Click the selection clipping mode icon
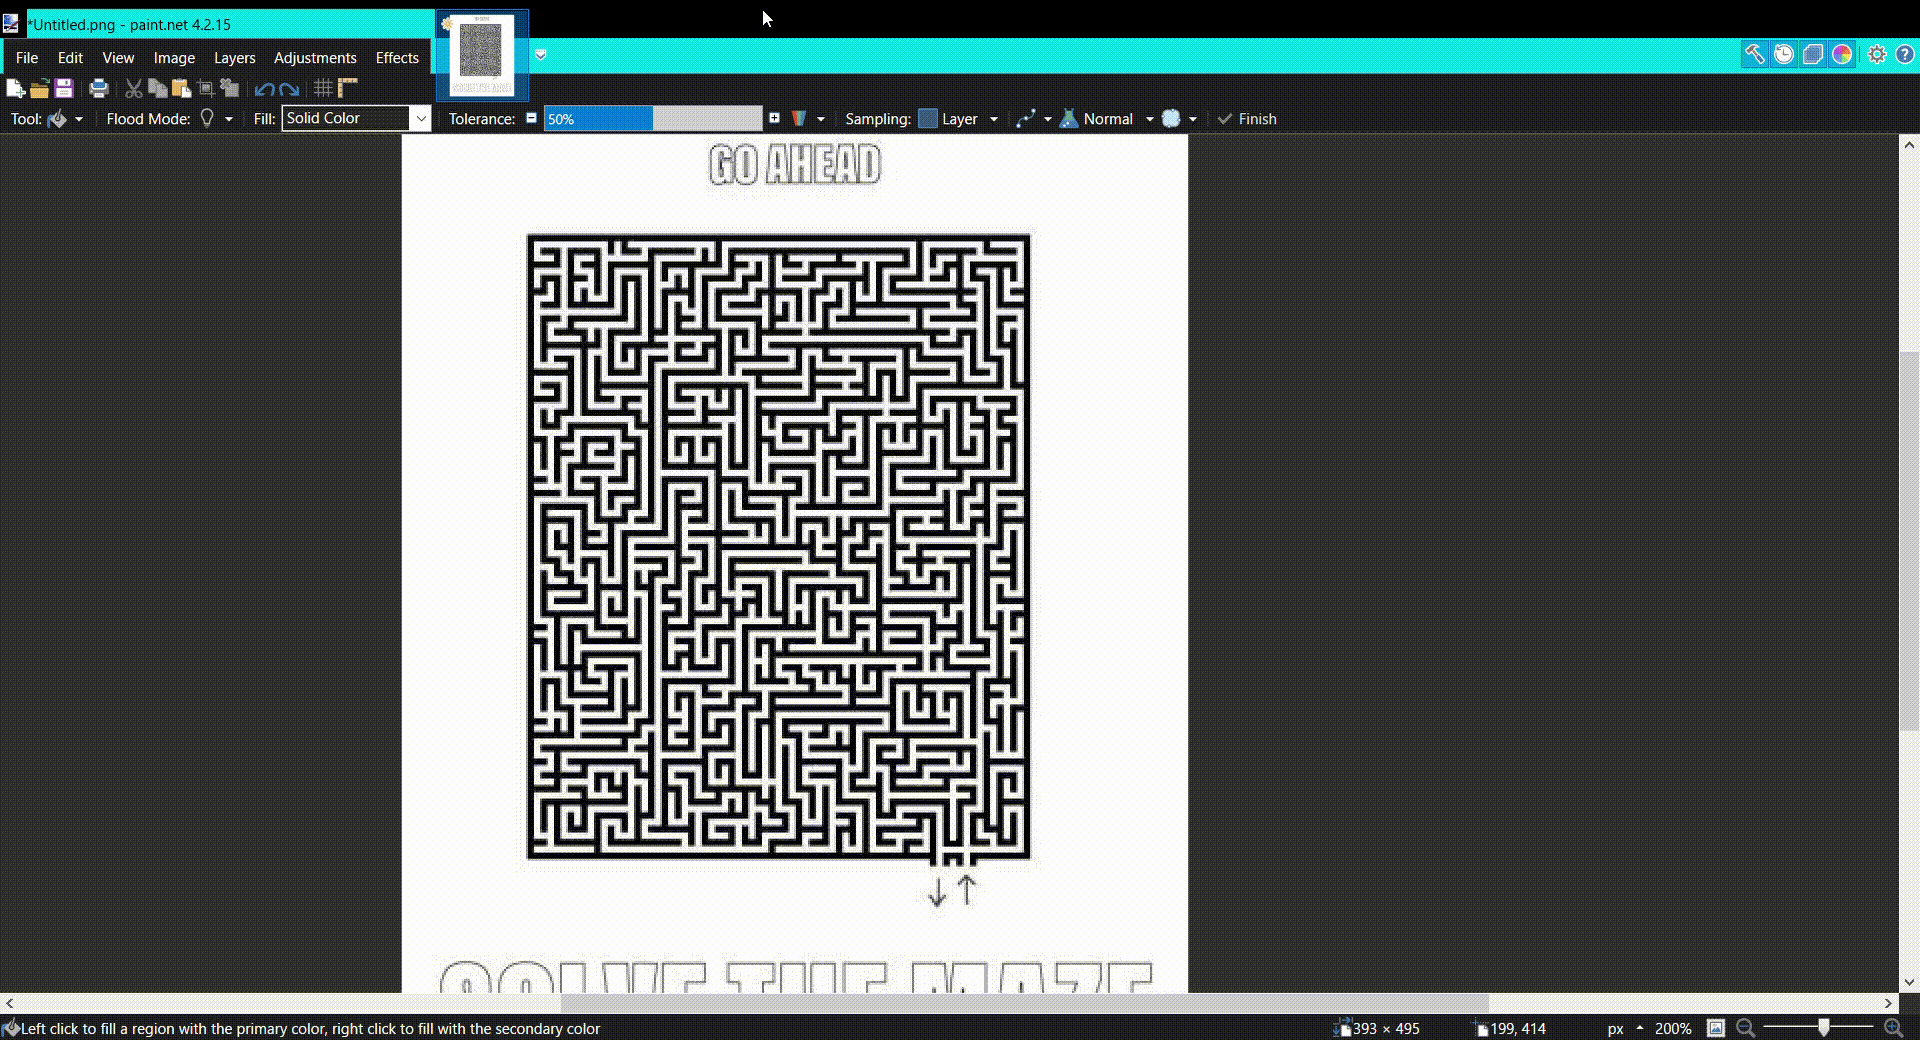Image resolution: width=1920 pixels, height=1040 pixels. [1171, 118]
